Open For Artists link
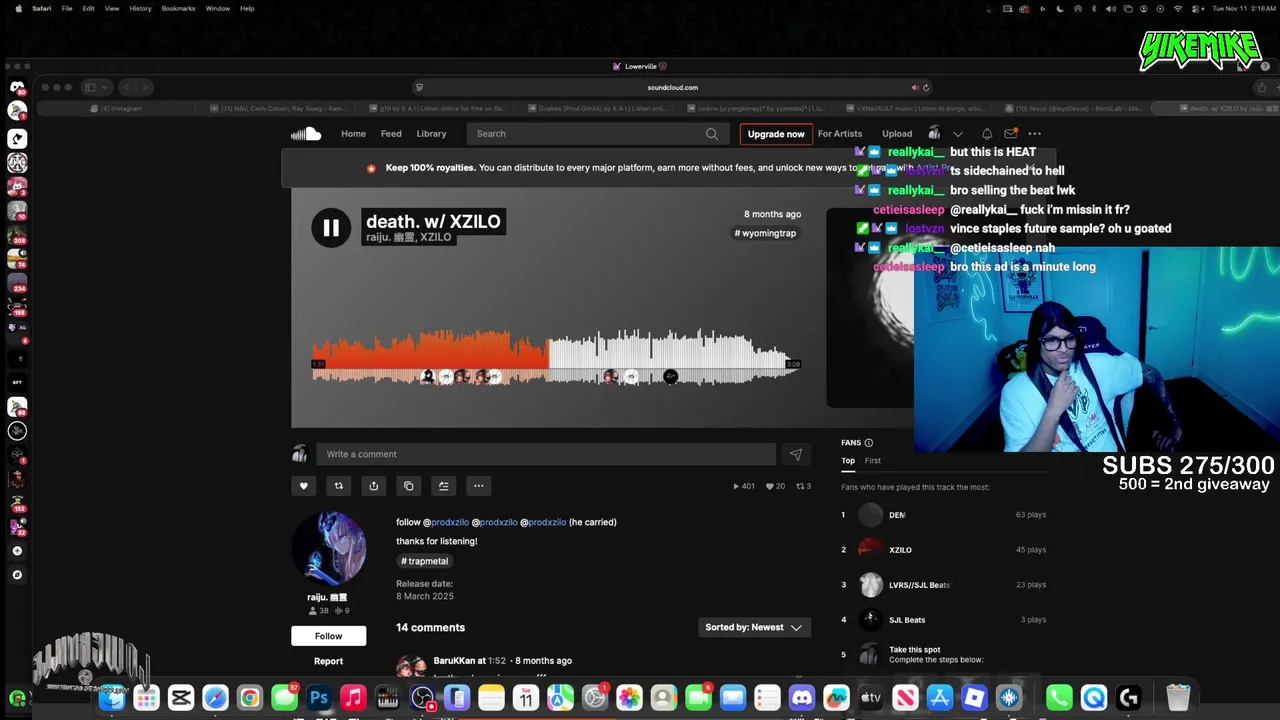The image size is (1280, 720). click(840, 134)
